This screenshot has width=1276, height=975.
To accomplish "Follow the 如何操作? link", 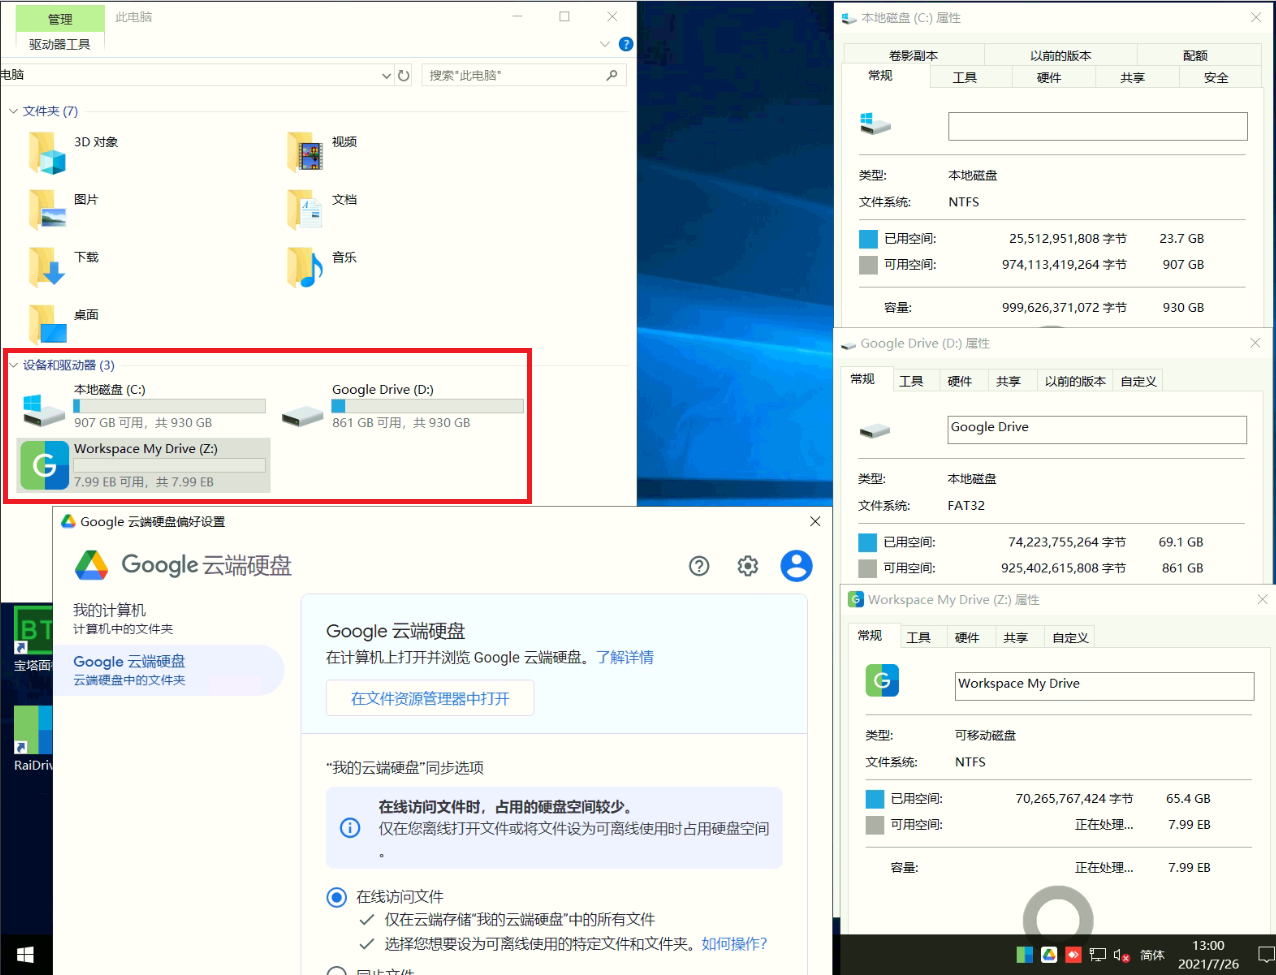I will (x=734, y=943).
